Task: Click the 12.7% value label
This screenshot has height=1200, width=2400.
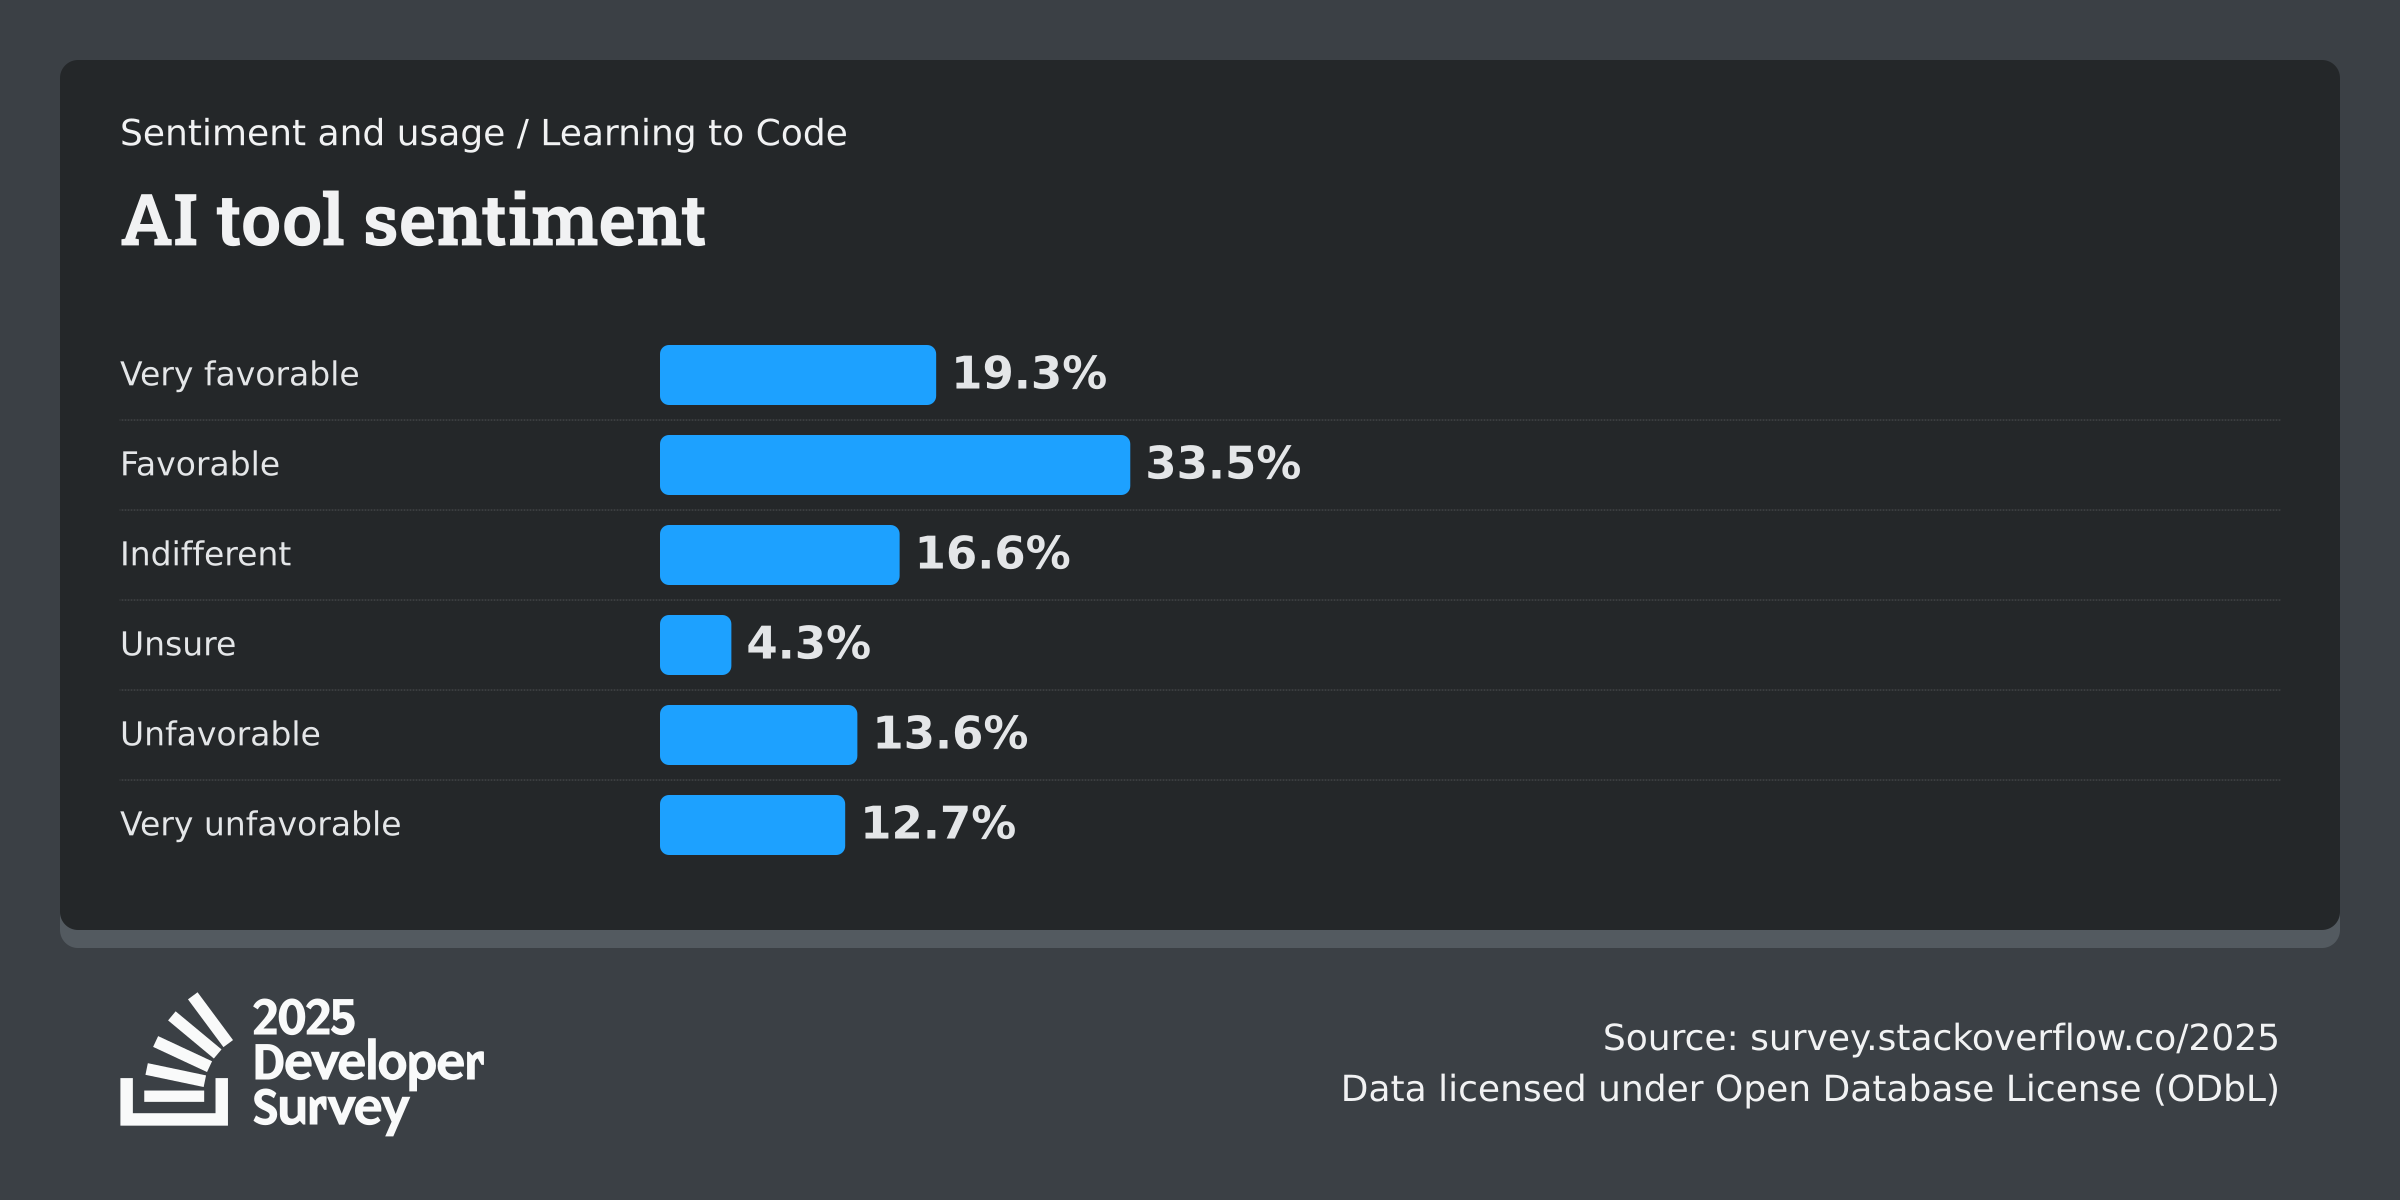Action: click(x=939, y=824)
